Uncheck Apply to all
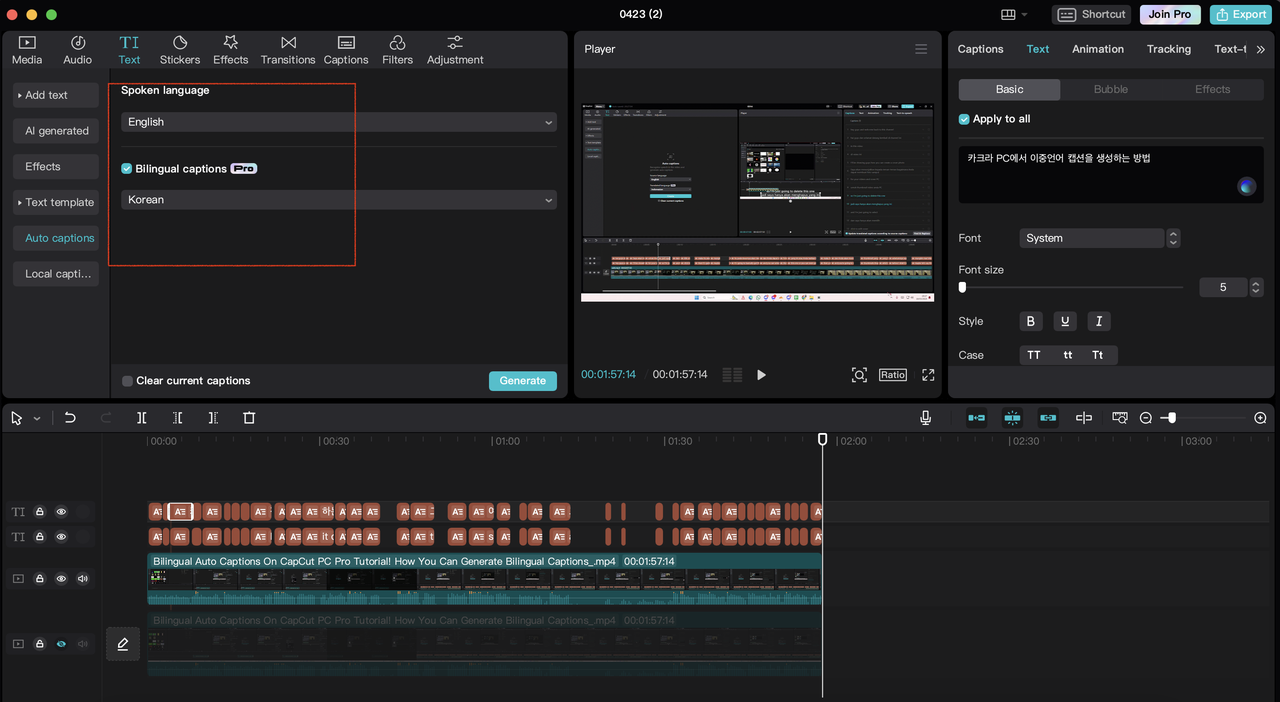Screen dimensions: 1280x702 964,119
